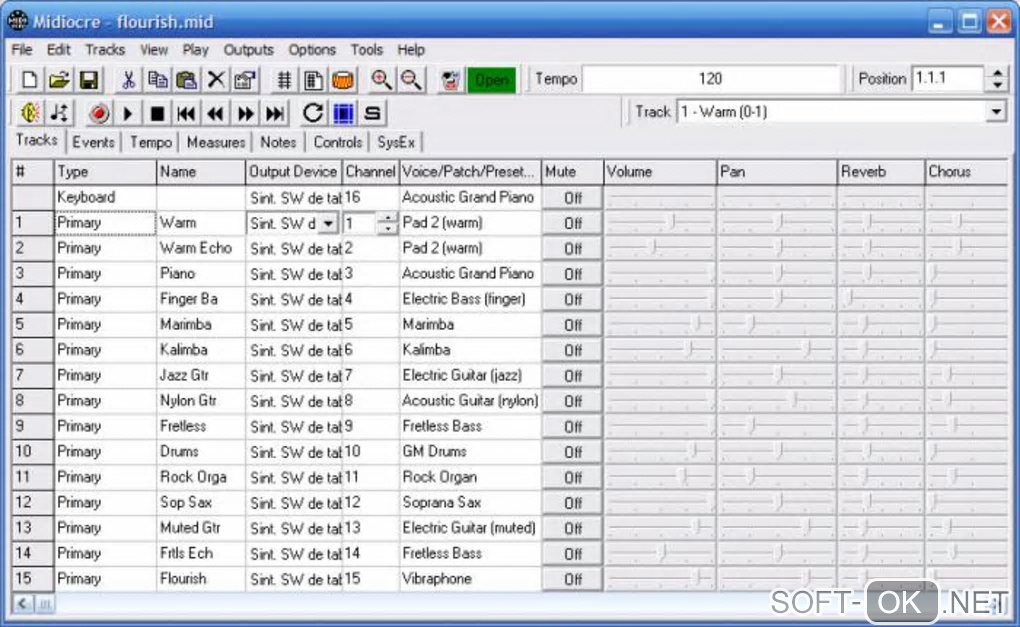The height and width of the screenshot is (627, 1020).
Task: Zoom in with the plus magnifier
Action: tap(381, 80)
